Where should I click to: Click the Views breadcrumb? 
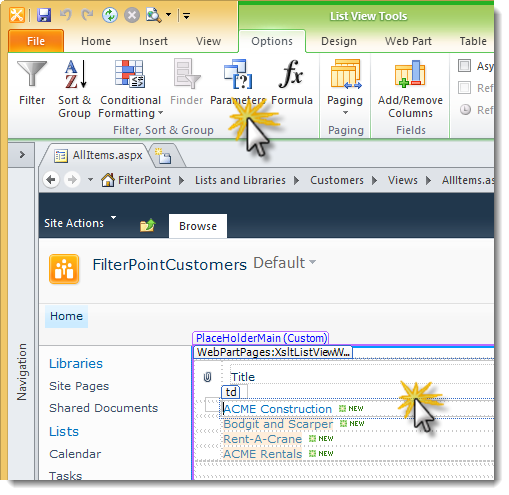pyautogui.click(x=403, y=180)
